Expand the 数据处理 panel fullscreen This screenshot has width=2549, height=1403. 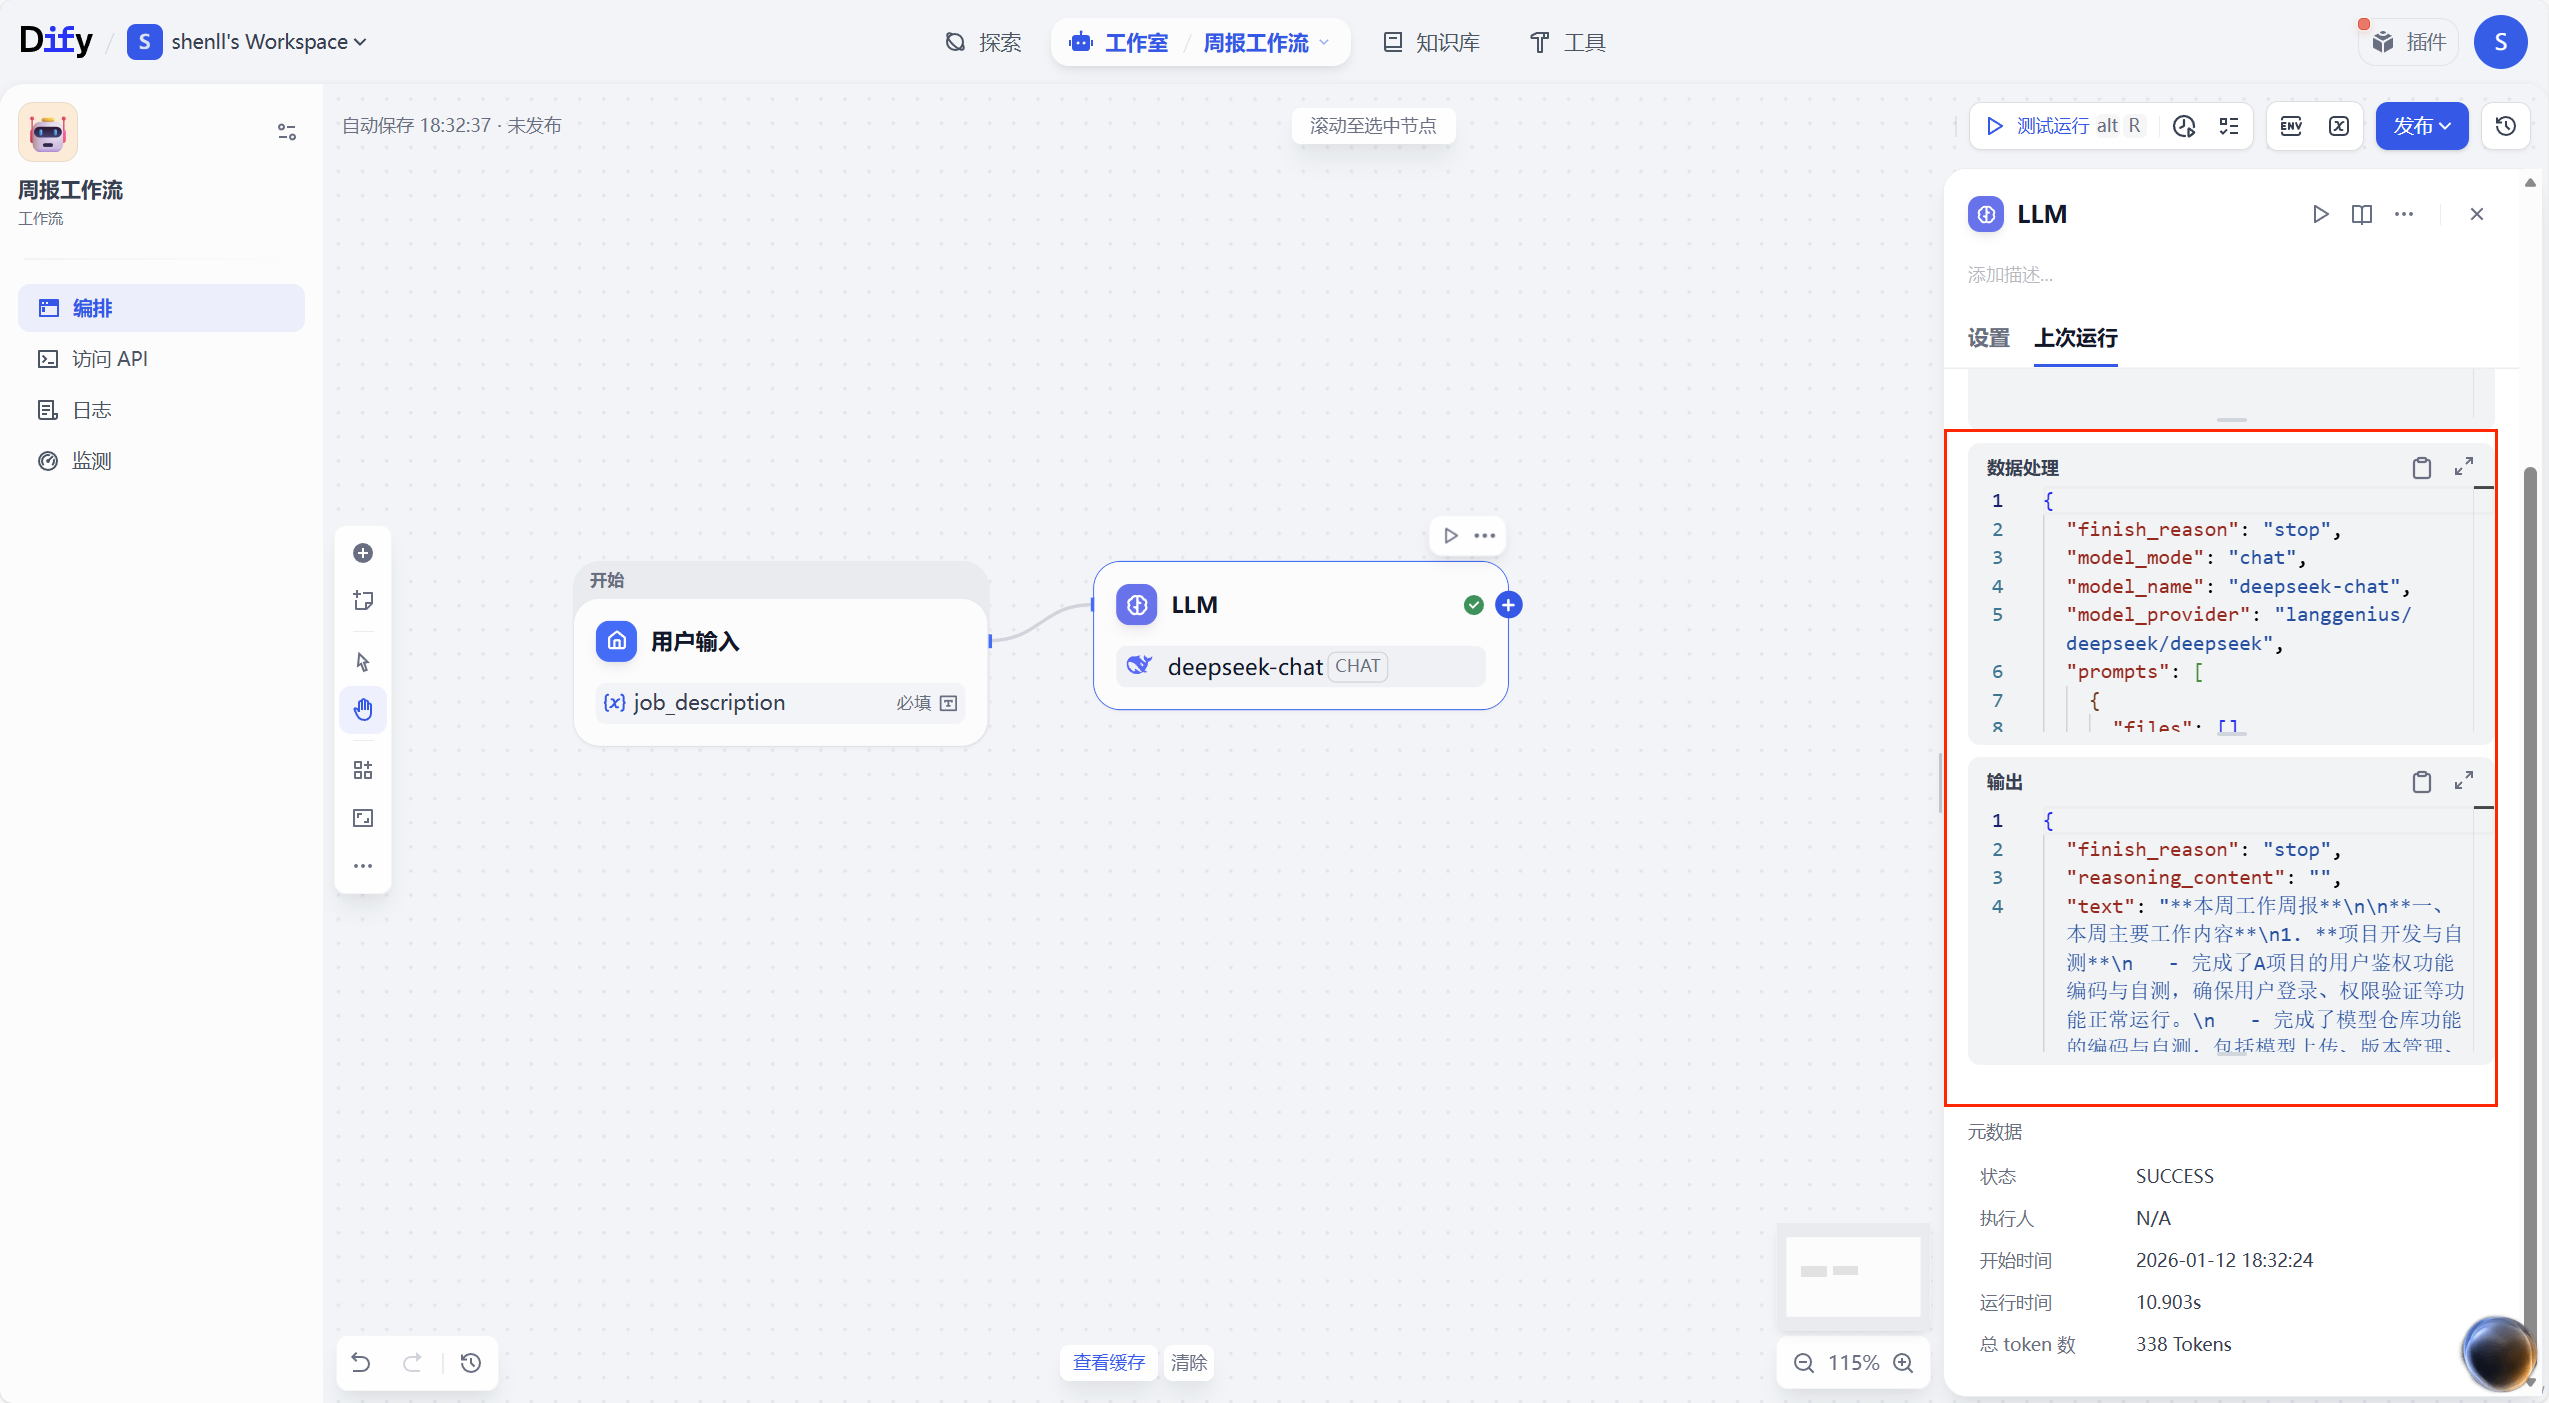click(2464, 467)
